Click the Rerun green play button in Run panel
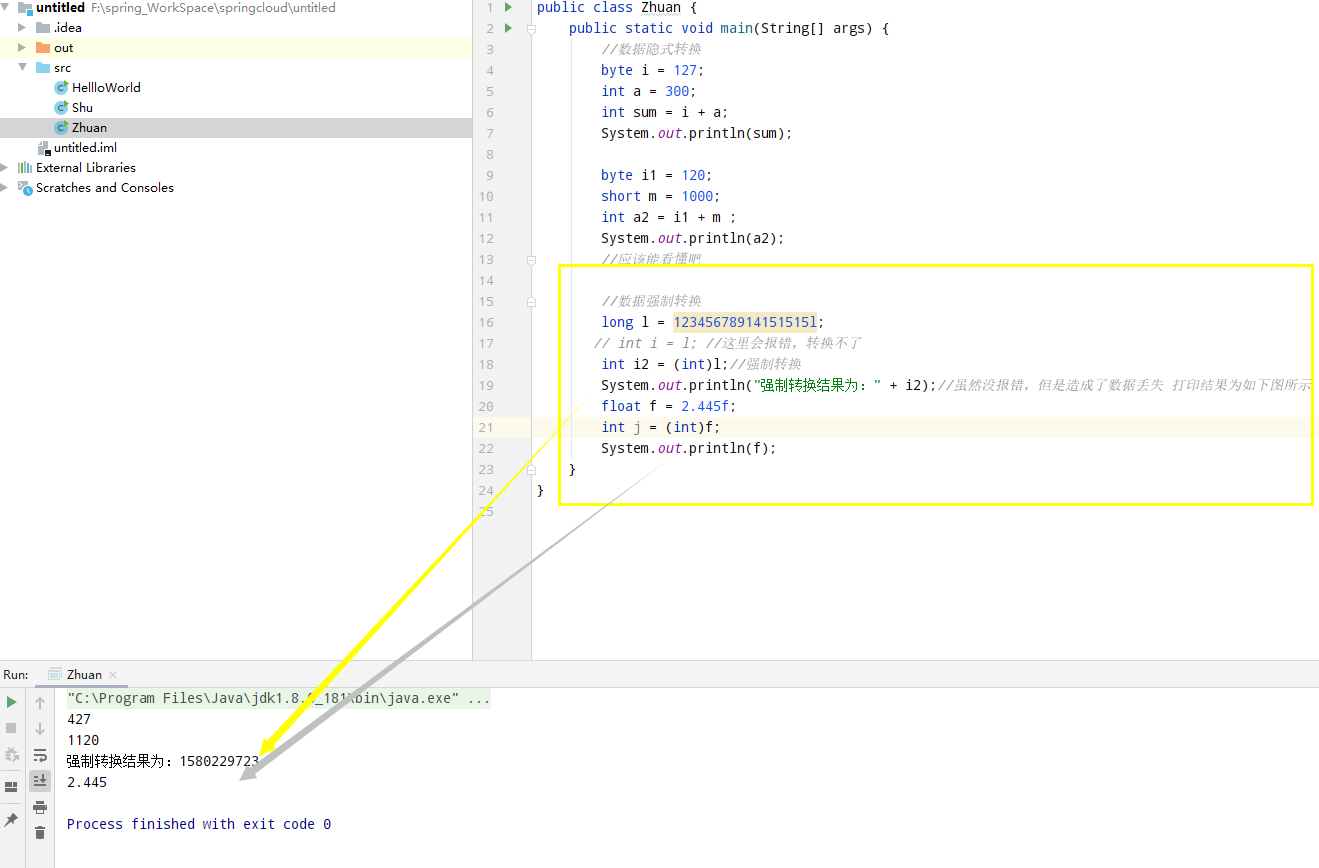The image size is (1319, 868). (x=12, y=702)
